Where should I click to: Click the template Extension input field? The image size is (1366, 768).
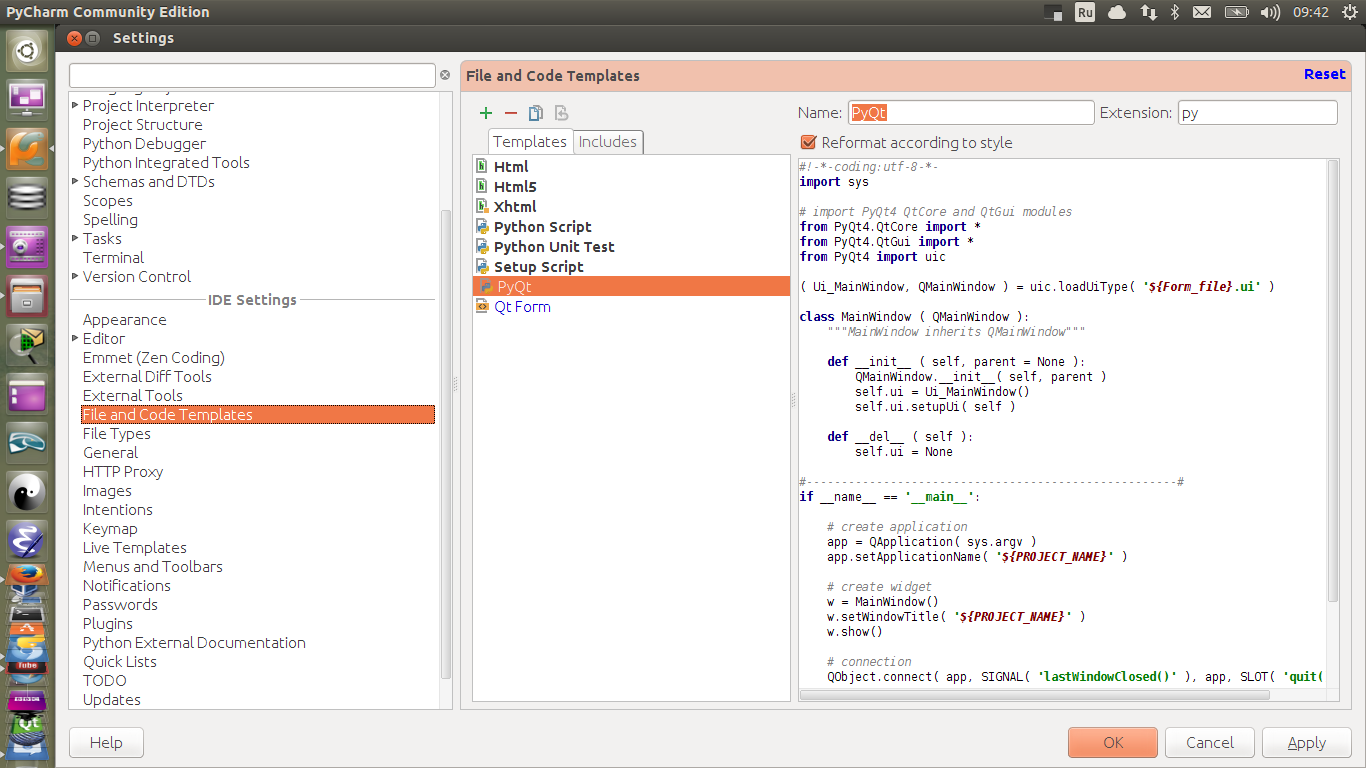tap(1257, 113)
